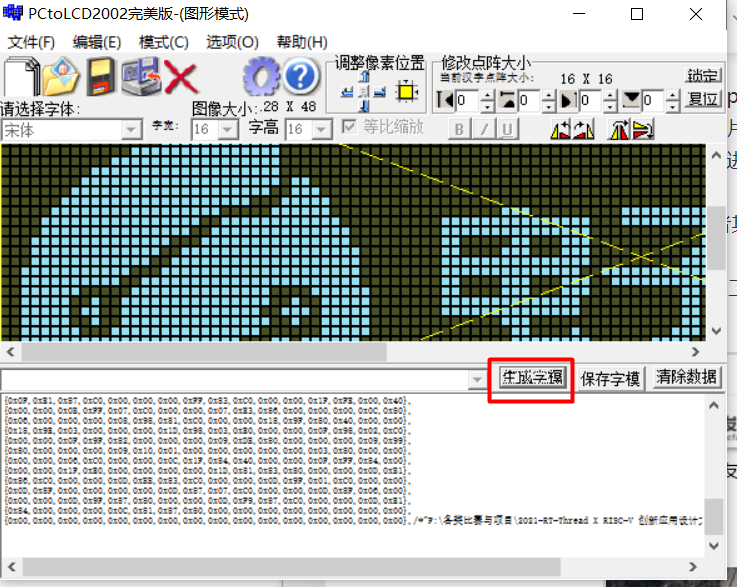Expand the text input combo box arrow
Screen dimensions: 737x587
pyautogui.click(x=477, y=379)
